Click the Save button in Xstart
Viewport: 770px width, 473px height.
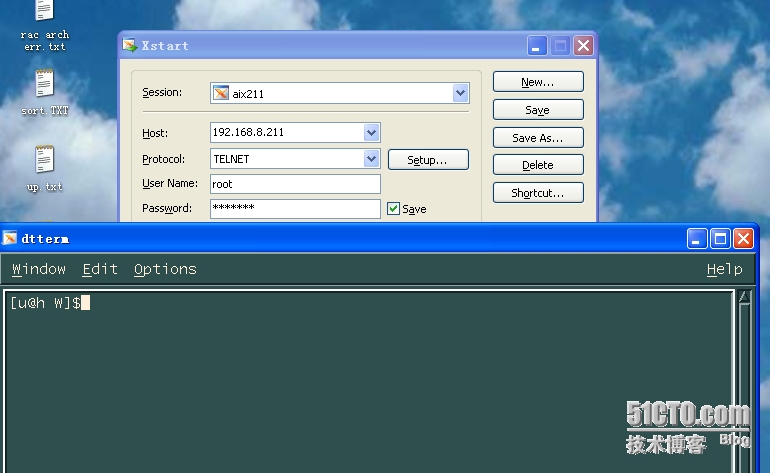point(538,110)
